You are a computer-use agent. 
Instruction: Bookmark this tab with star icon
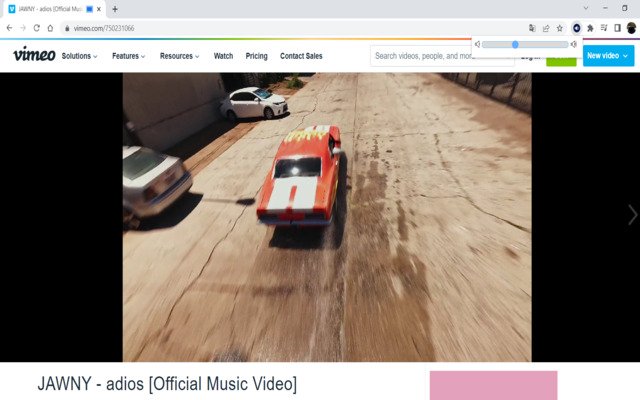click(560, 28)
